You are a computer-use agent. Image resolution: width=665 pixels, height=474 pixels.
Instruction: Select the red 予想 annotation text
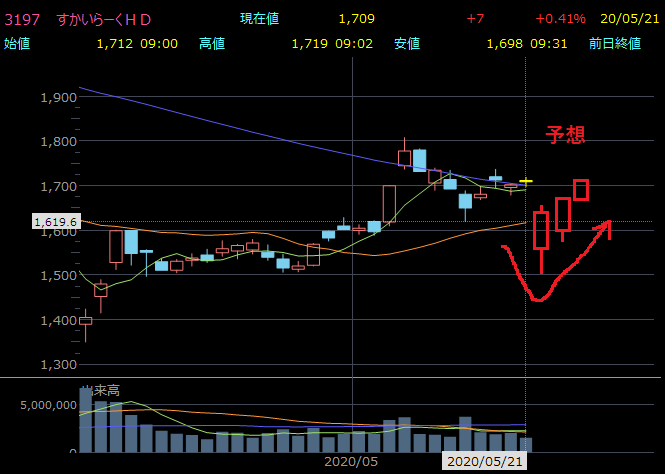tap(565, 135)
